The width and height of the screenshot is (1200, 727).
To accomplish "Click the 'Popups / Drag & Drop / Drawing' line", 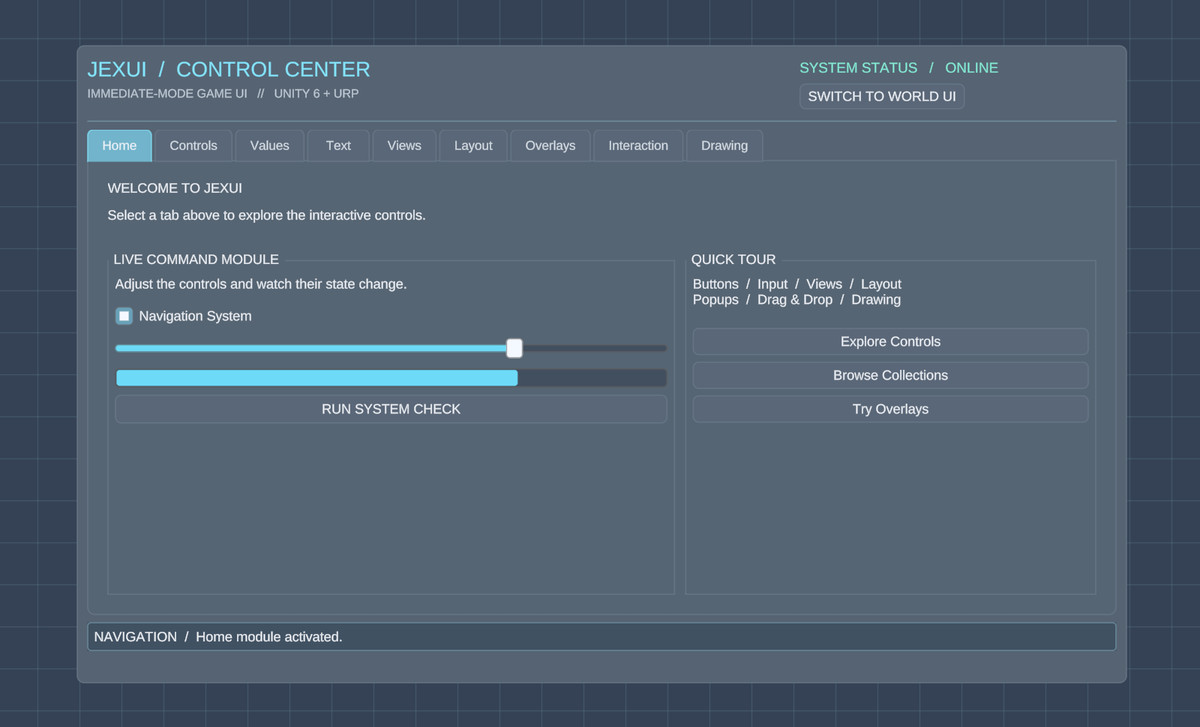I will [x=797, y=300].
